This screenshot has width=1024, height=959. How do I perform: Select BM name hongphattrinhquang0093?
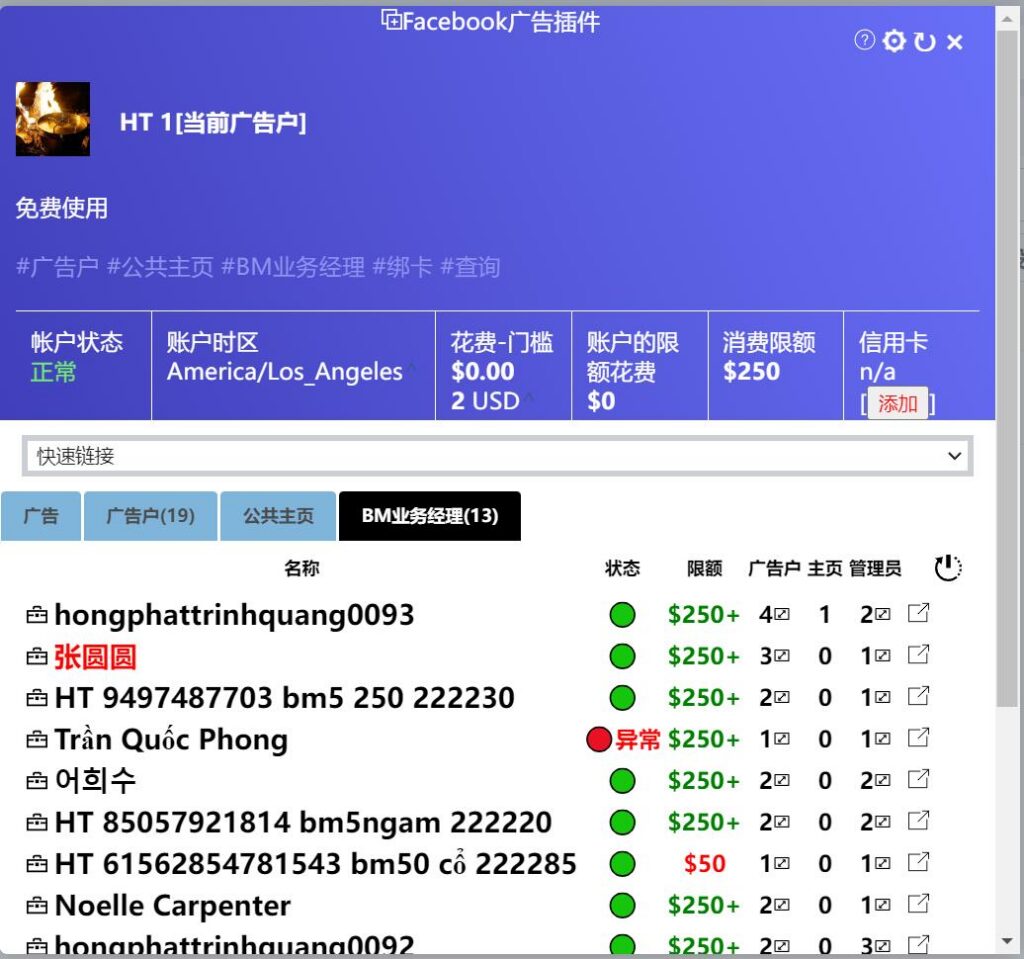pos(234,615)
